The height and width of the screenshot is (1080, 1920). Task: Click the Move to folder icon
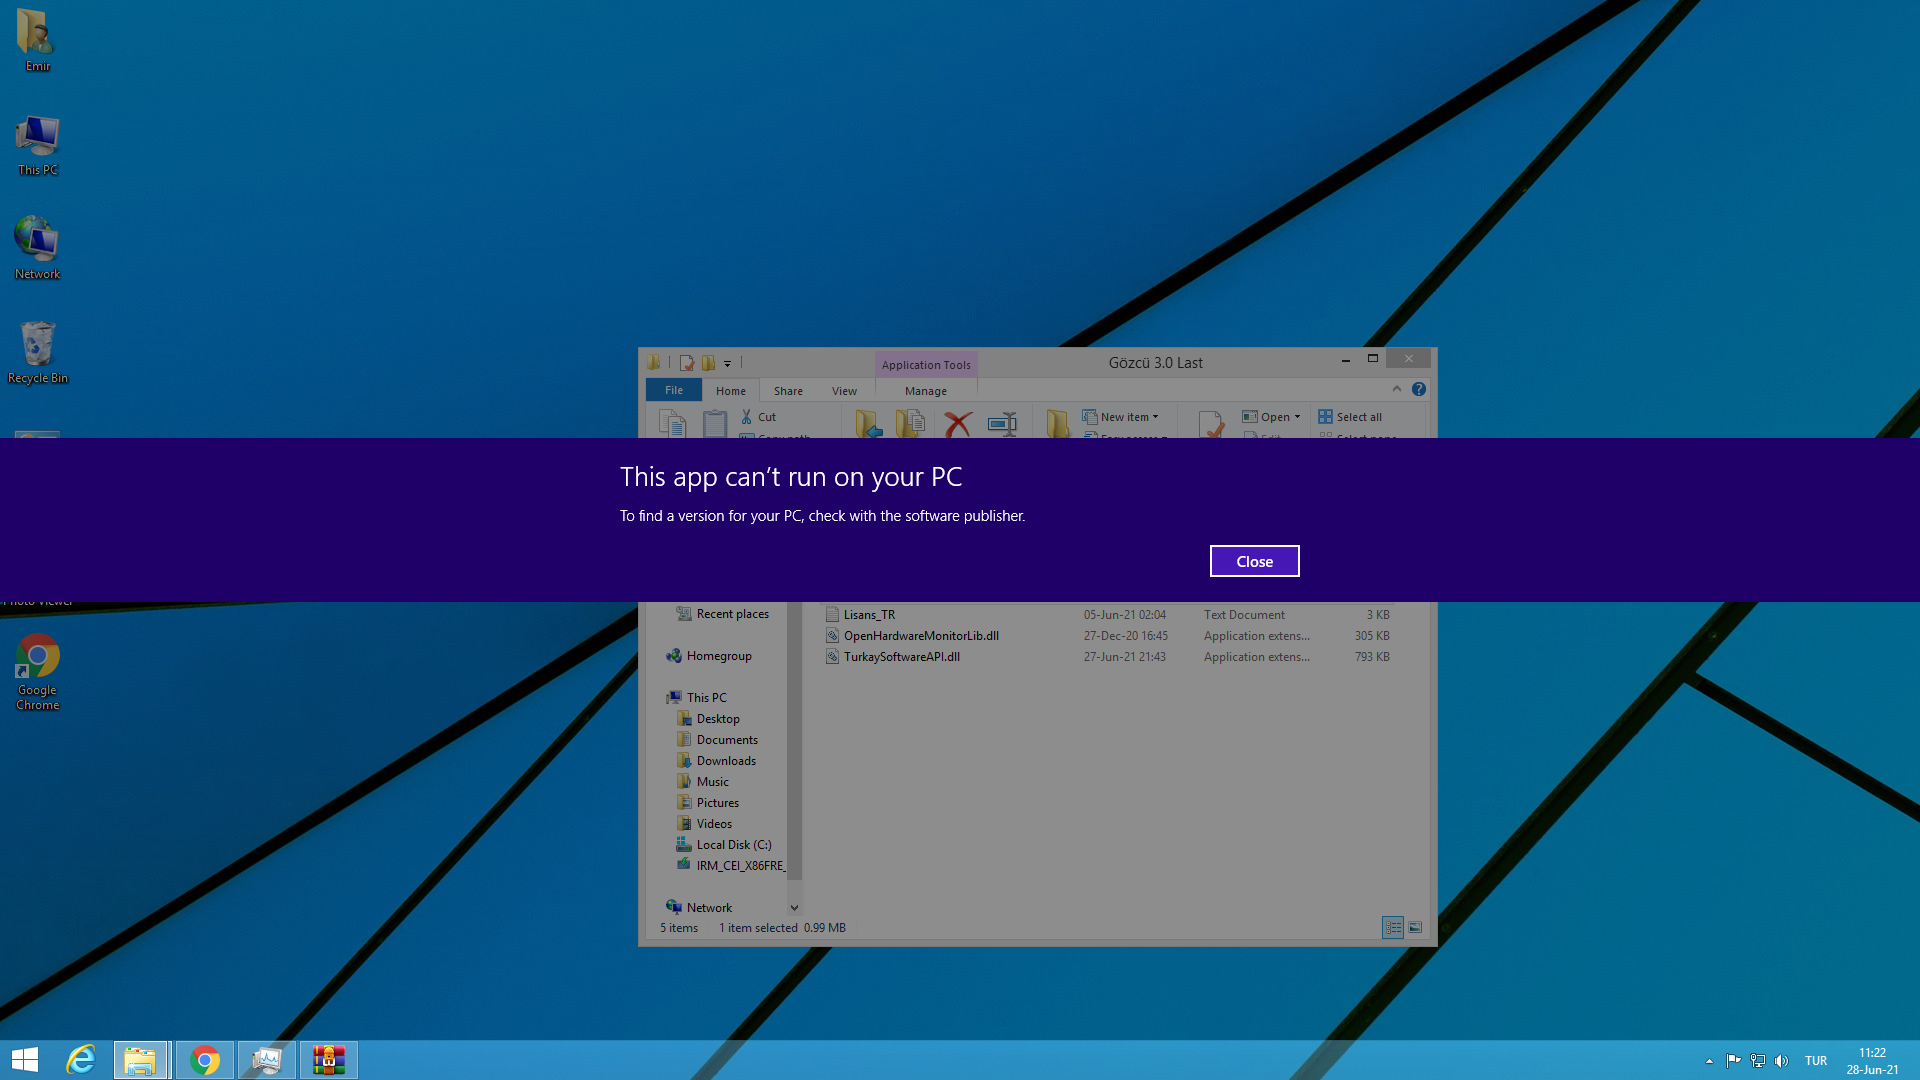(x=868, y=424)
